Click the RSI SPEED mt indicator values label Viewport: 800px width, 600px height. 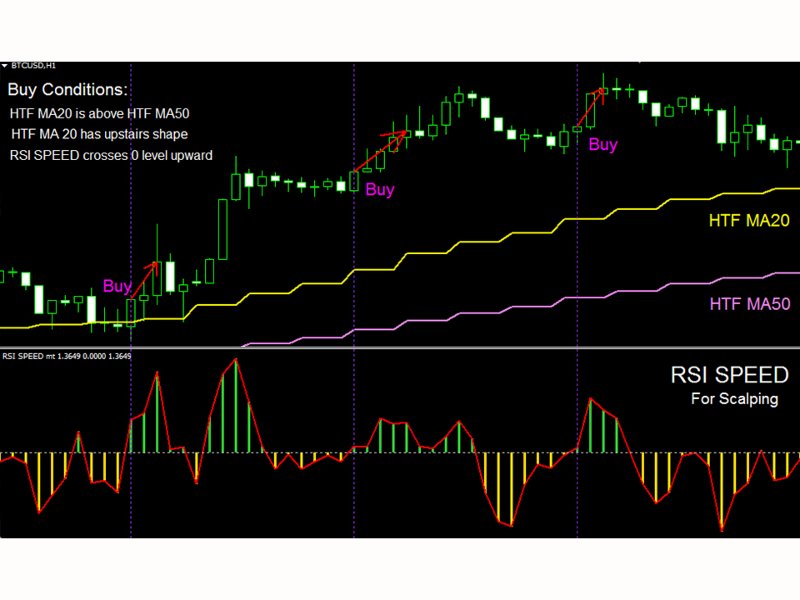point(67,356)
